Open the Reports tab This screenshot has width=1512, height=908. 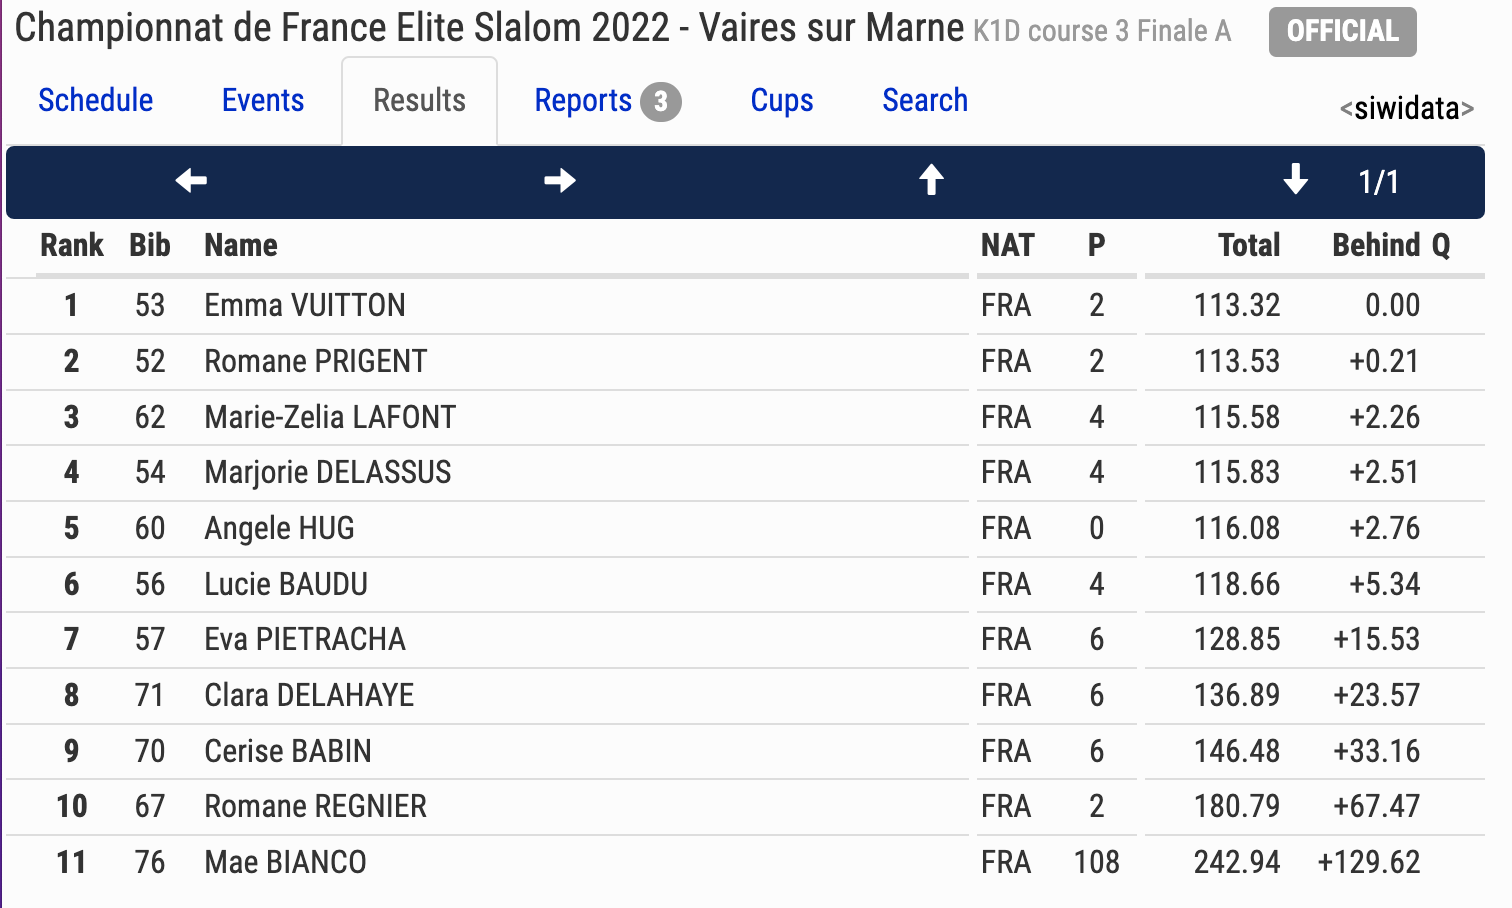point(583,101)
